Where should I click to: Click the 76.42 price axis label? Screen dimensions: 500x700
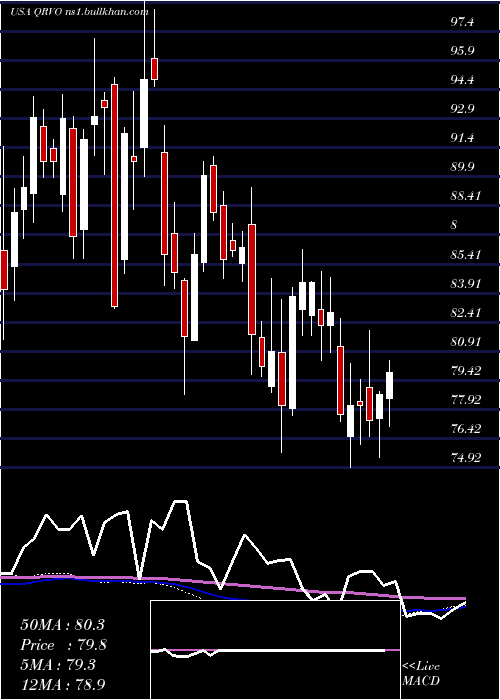pos(466,429)
